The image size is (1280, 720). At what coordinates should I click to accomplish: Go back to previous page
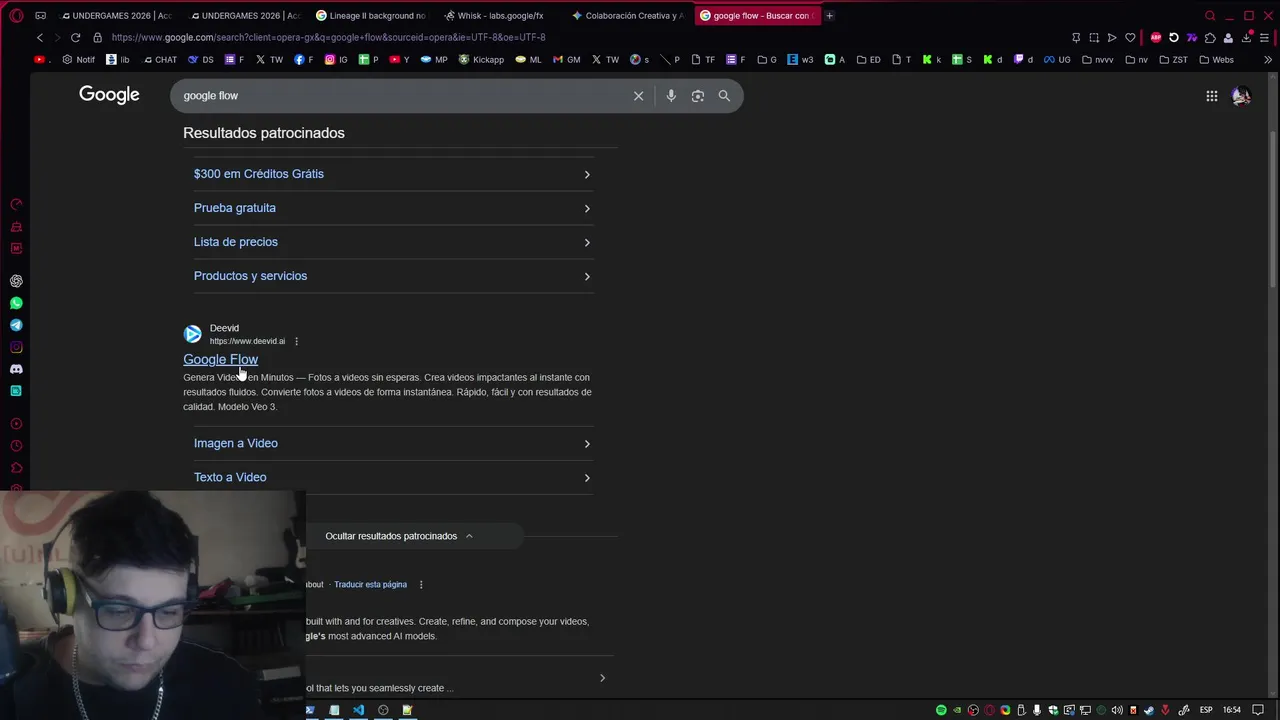40,37
